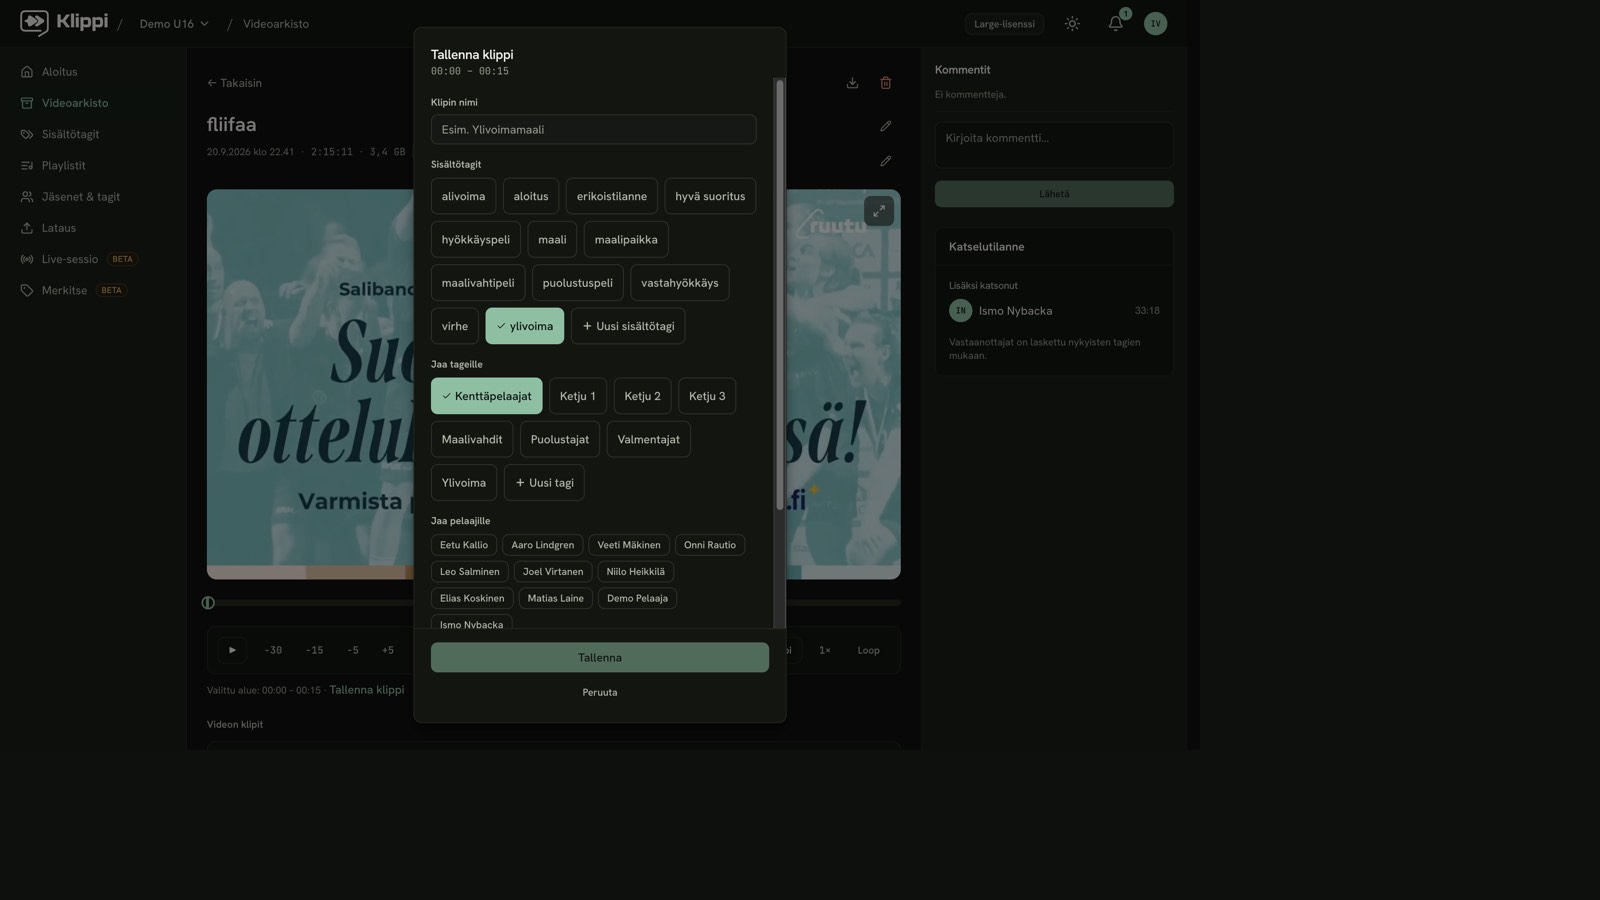Select player Eetu Kallio
The image size is (1600, 900).
click(464, 545)
